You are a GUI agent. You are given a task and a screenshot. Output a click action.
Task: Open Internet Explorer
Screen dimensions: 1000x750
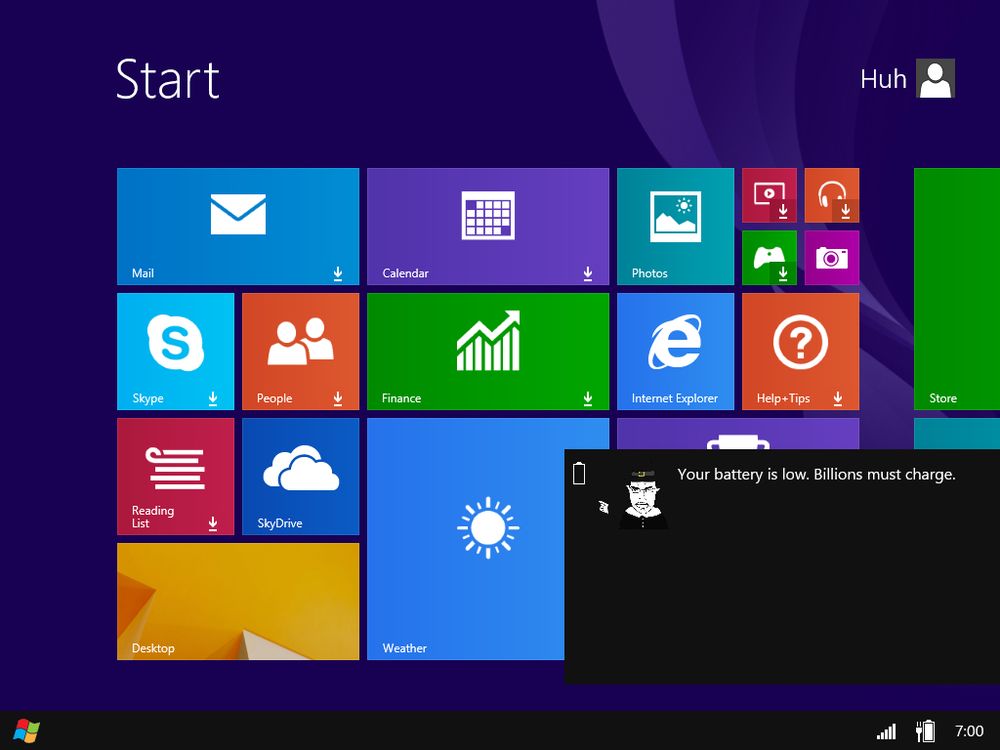click(675, 350)
